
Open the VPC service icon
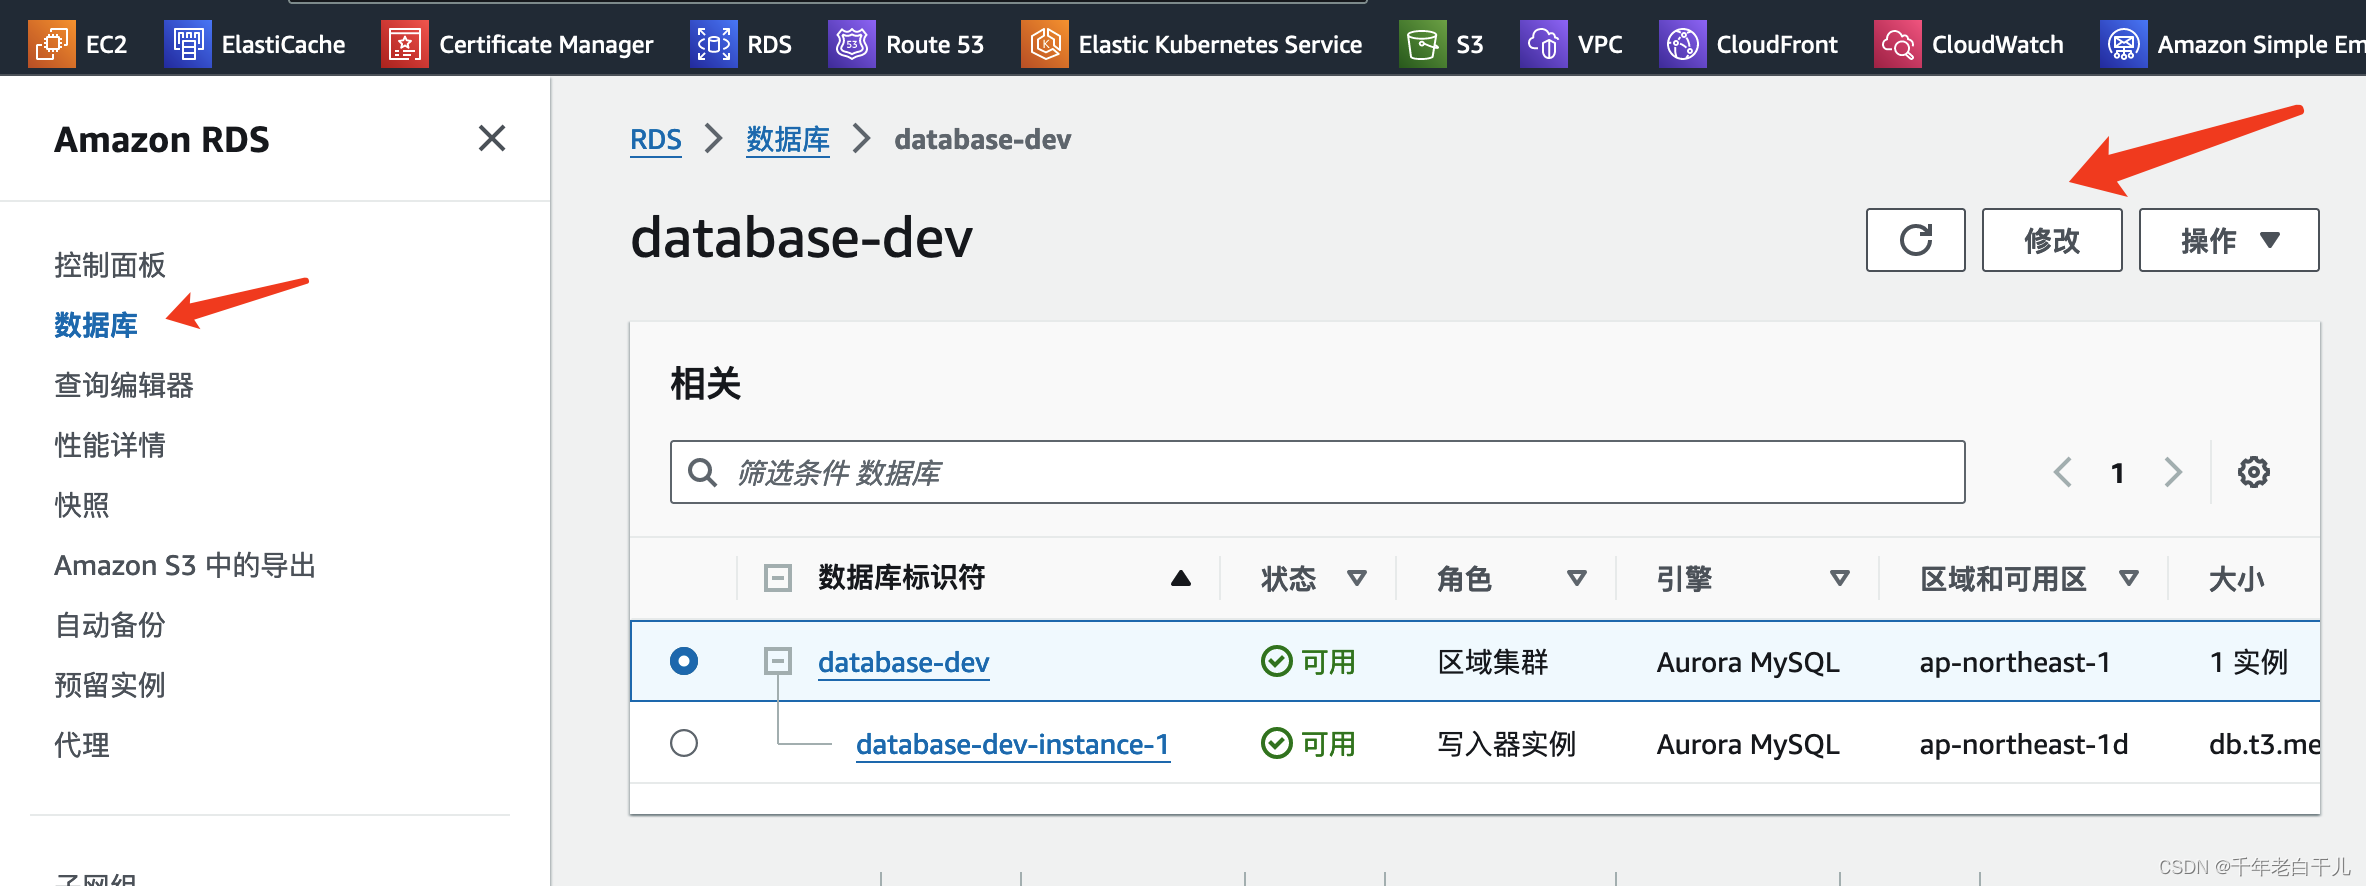1544,44
